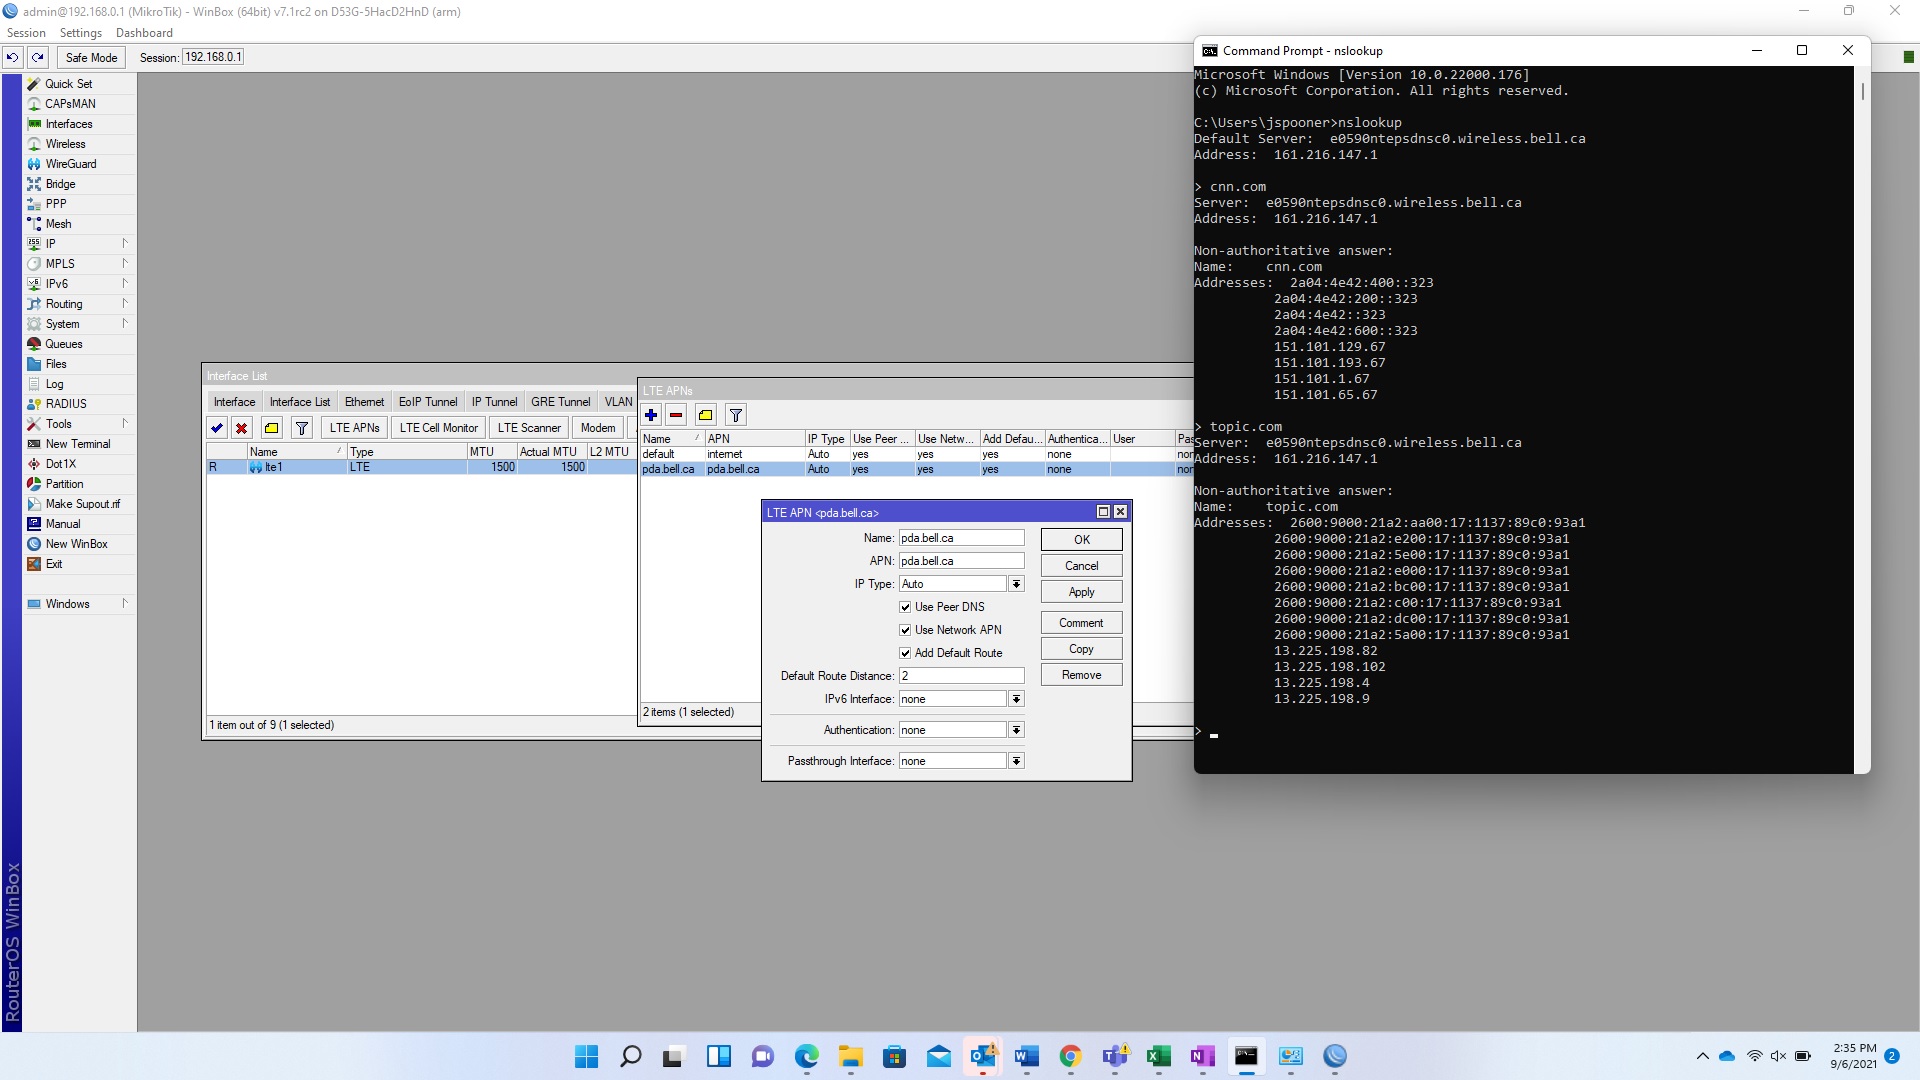Viewport: 1920px width, 1080px height.
Task: Disable the interface with the red X icon
Action: (x=242, y=428)
